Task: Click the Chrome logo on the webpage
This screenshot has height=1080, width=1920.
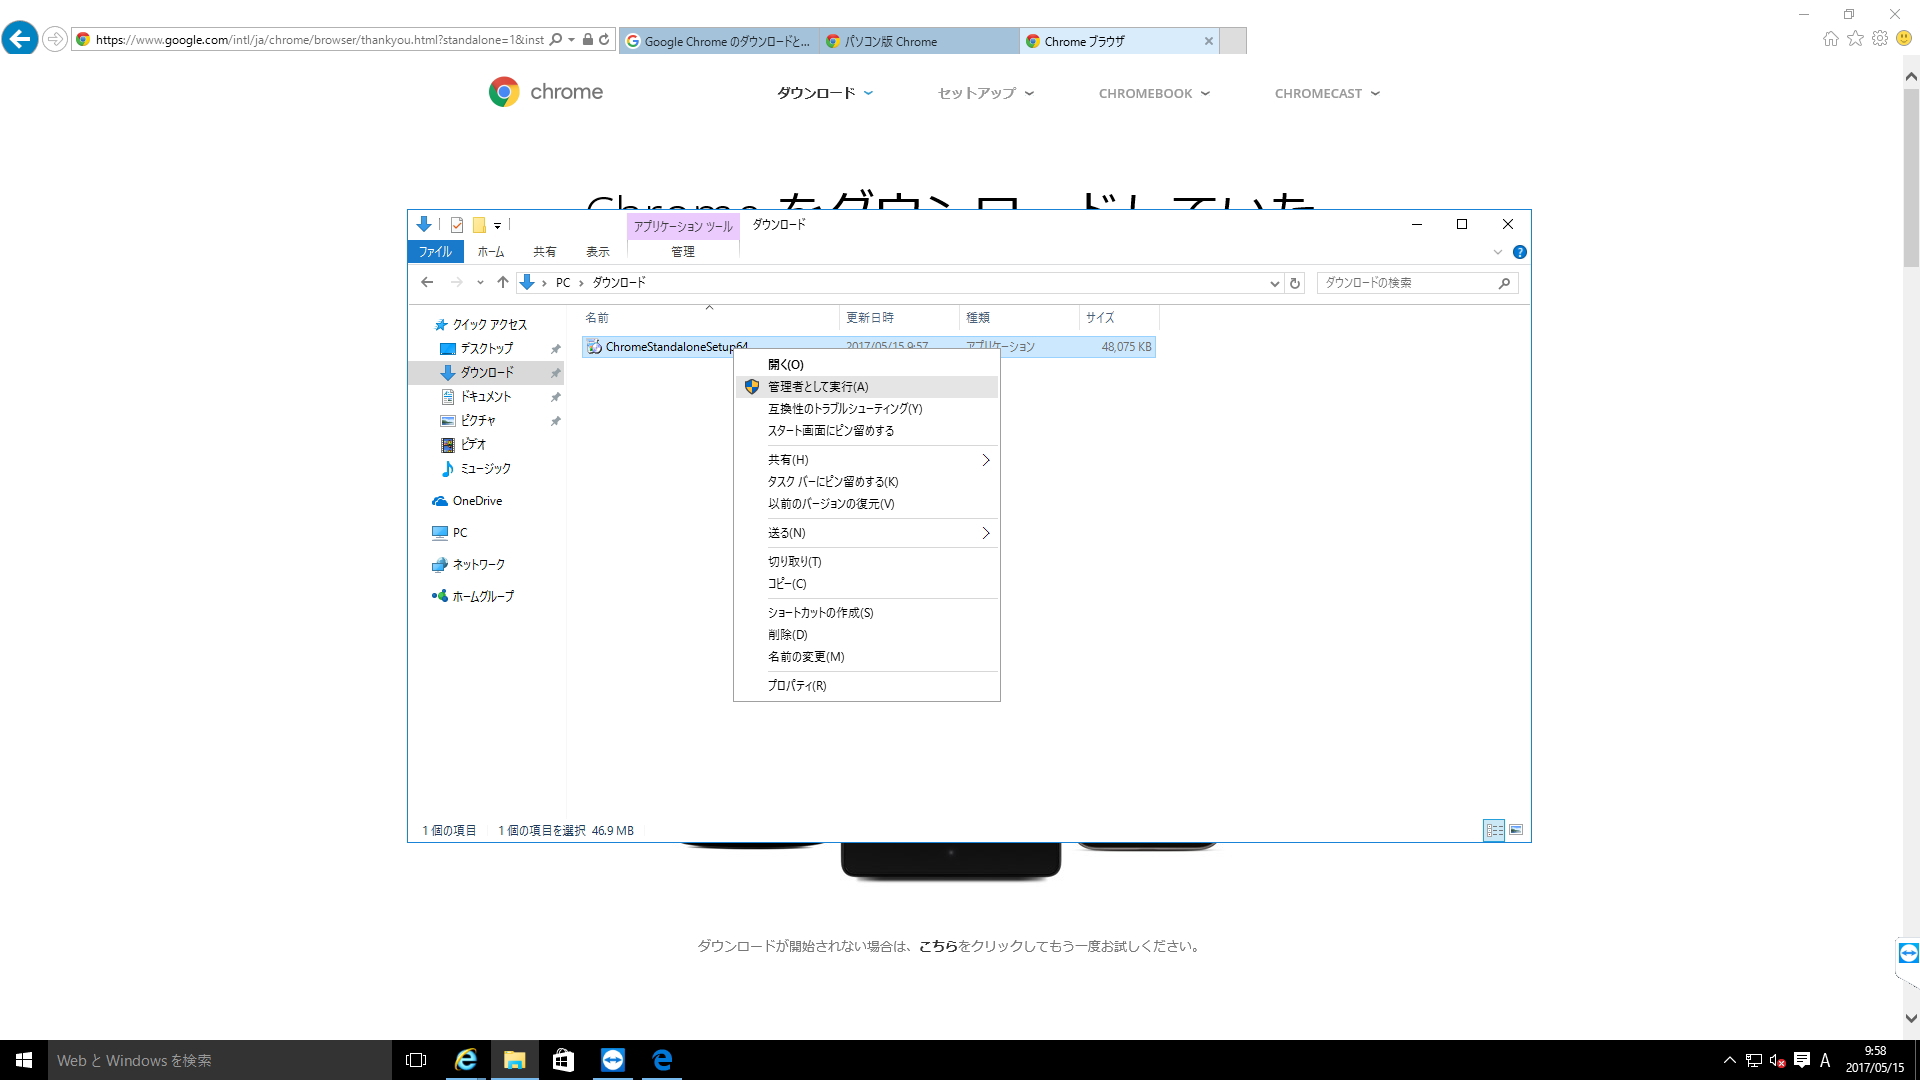Action: (546, 92)
